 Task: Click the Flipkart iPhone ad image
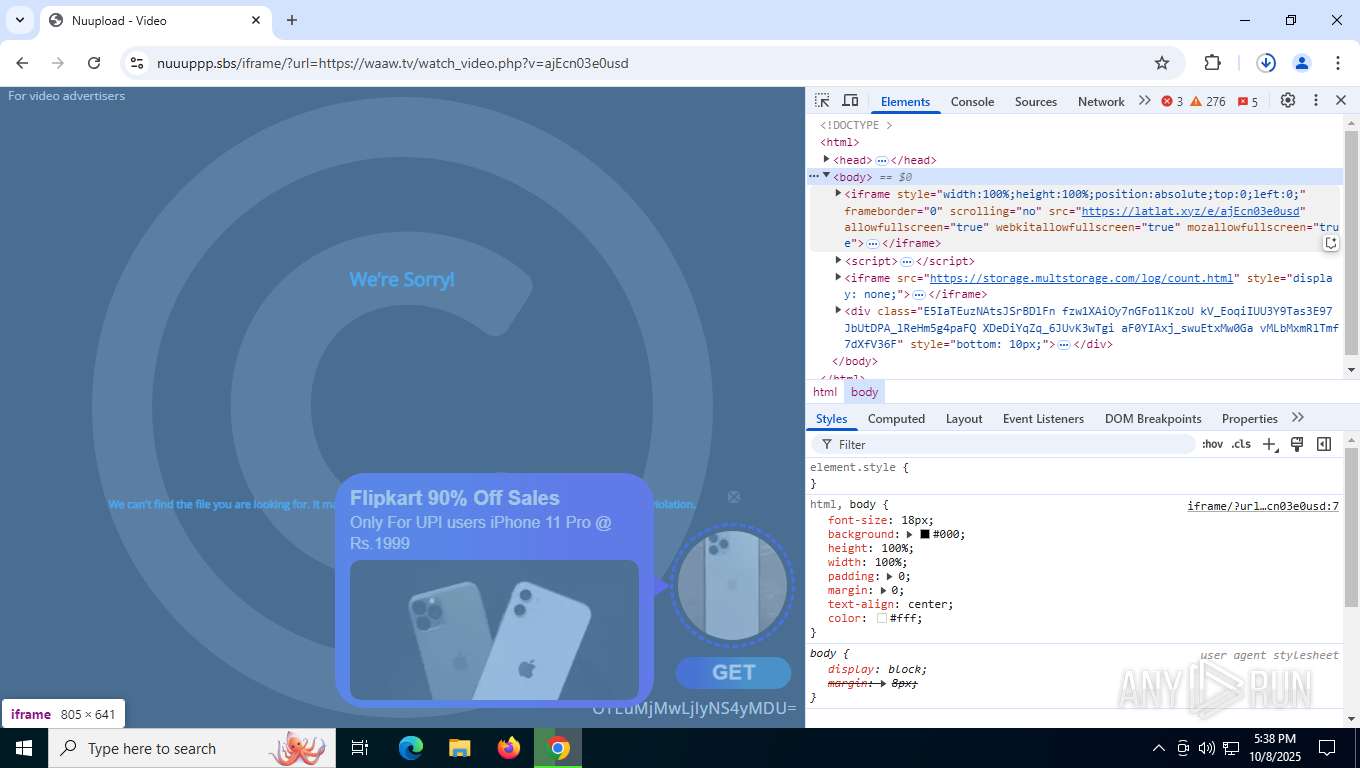(x=494, y=630)
